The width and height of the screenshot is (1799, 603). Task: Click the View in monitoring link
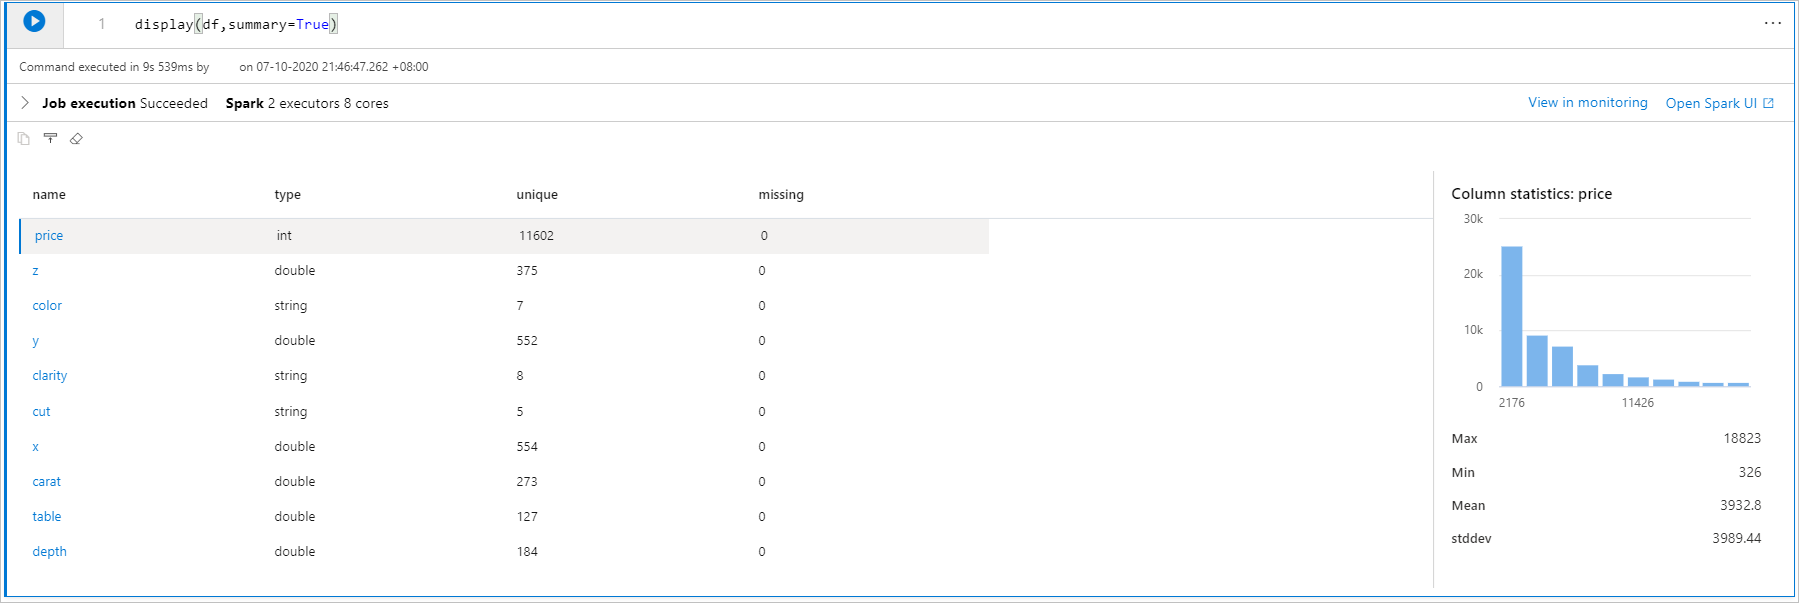(x=1587, y=103)
